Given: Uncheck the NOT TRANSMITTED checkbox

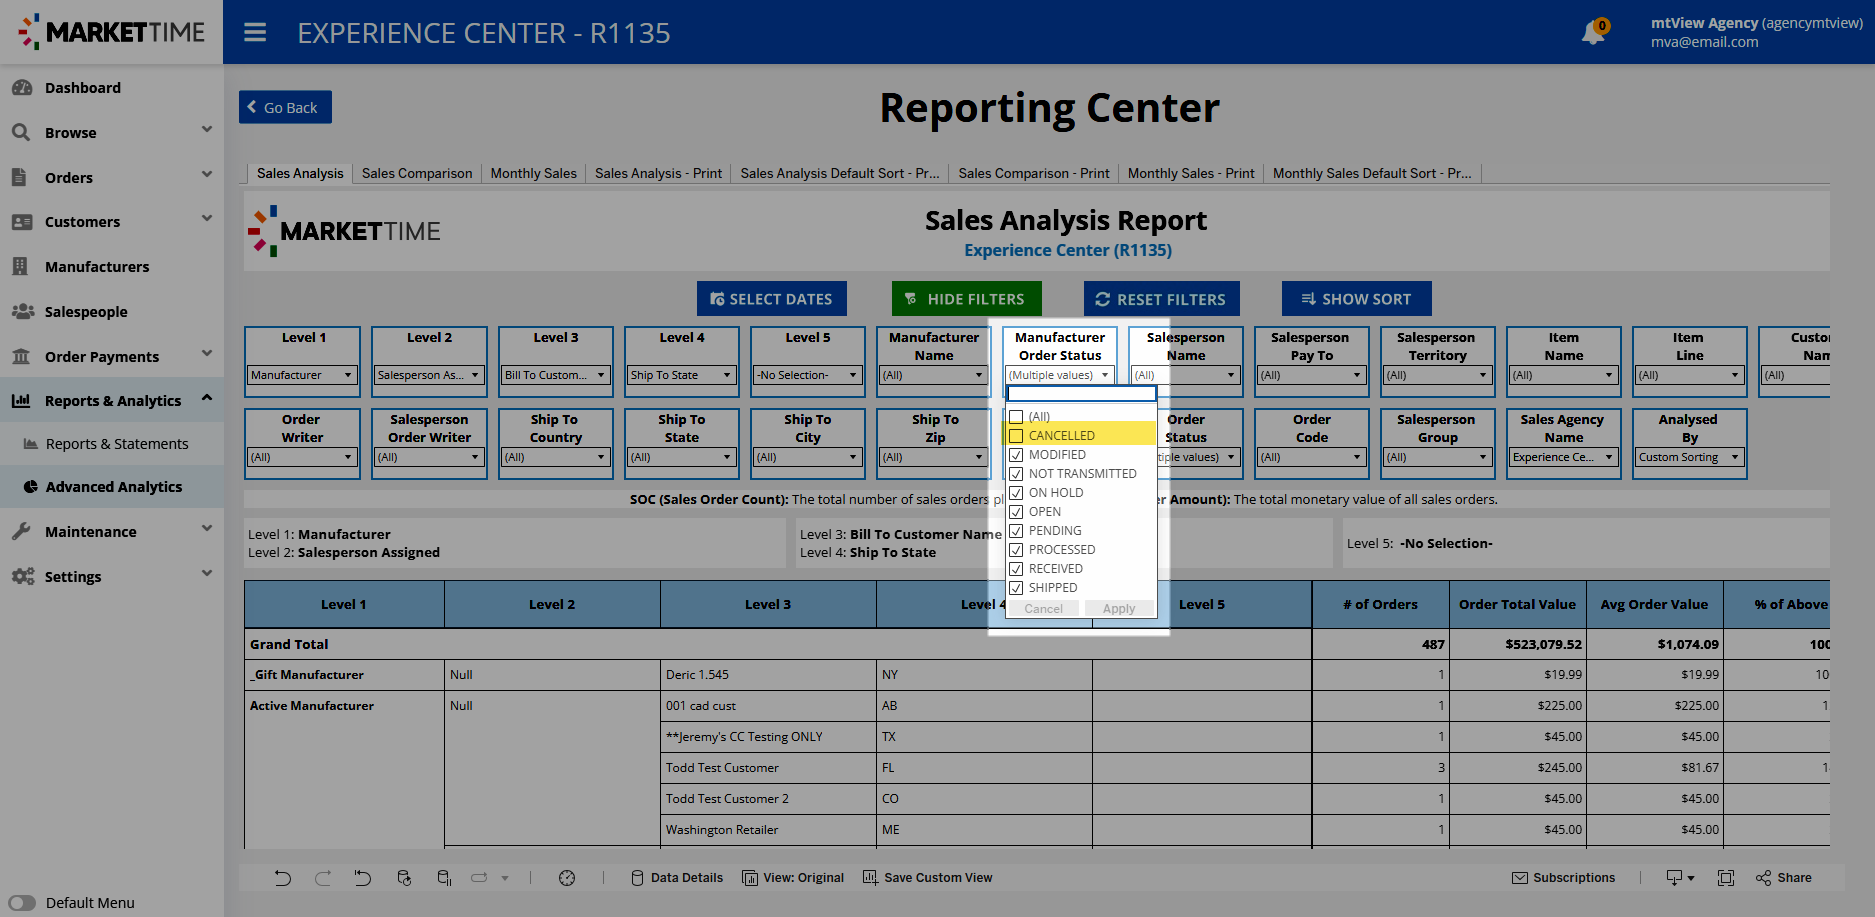Looking at the screenshot, I should [1016, 474].
